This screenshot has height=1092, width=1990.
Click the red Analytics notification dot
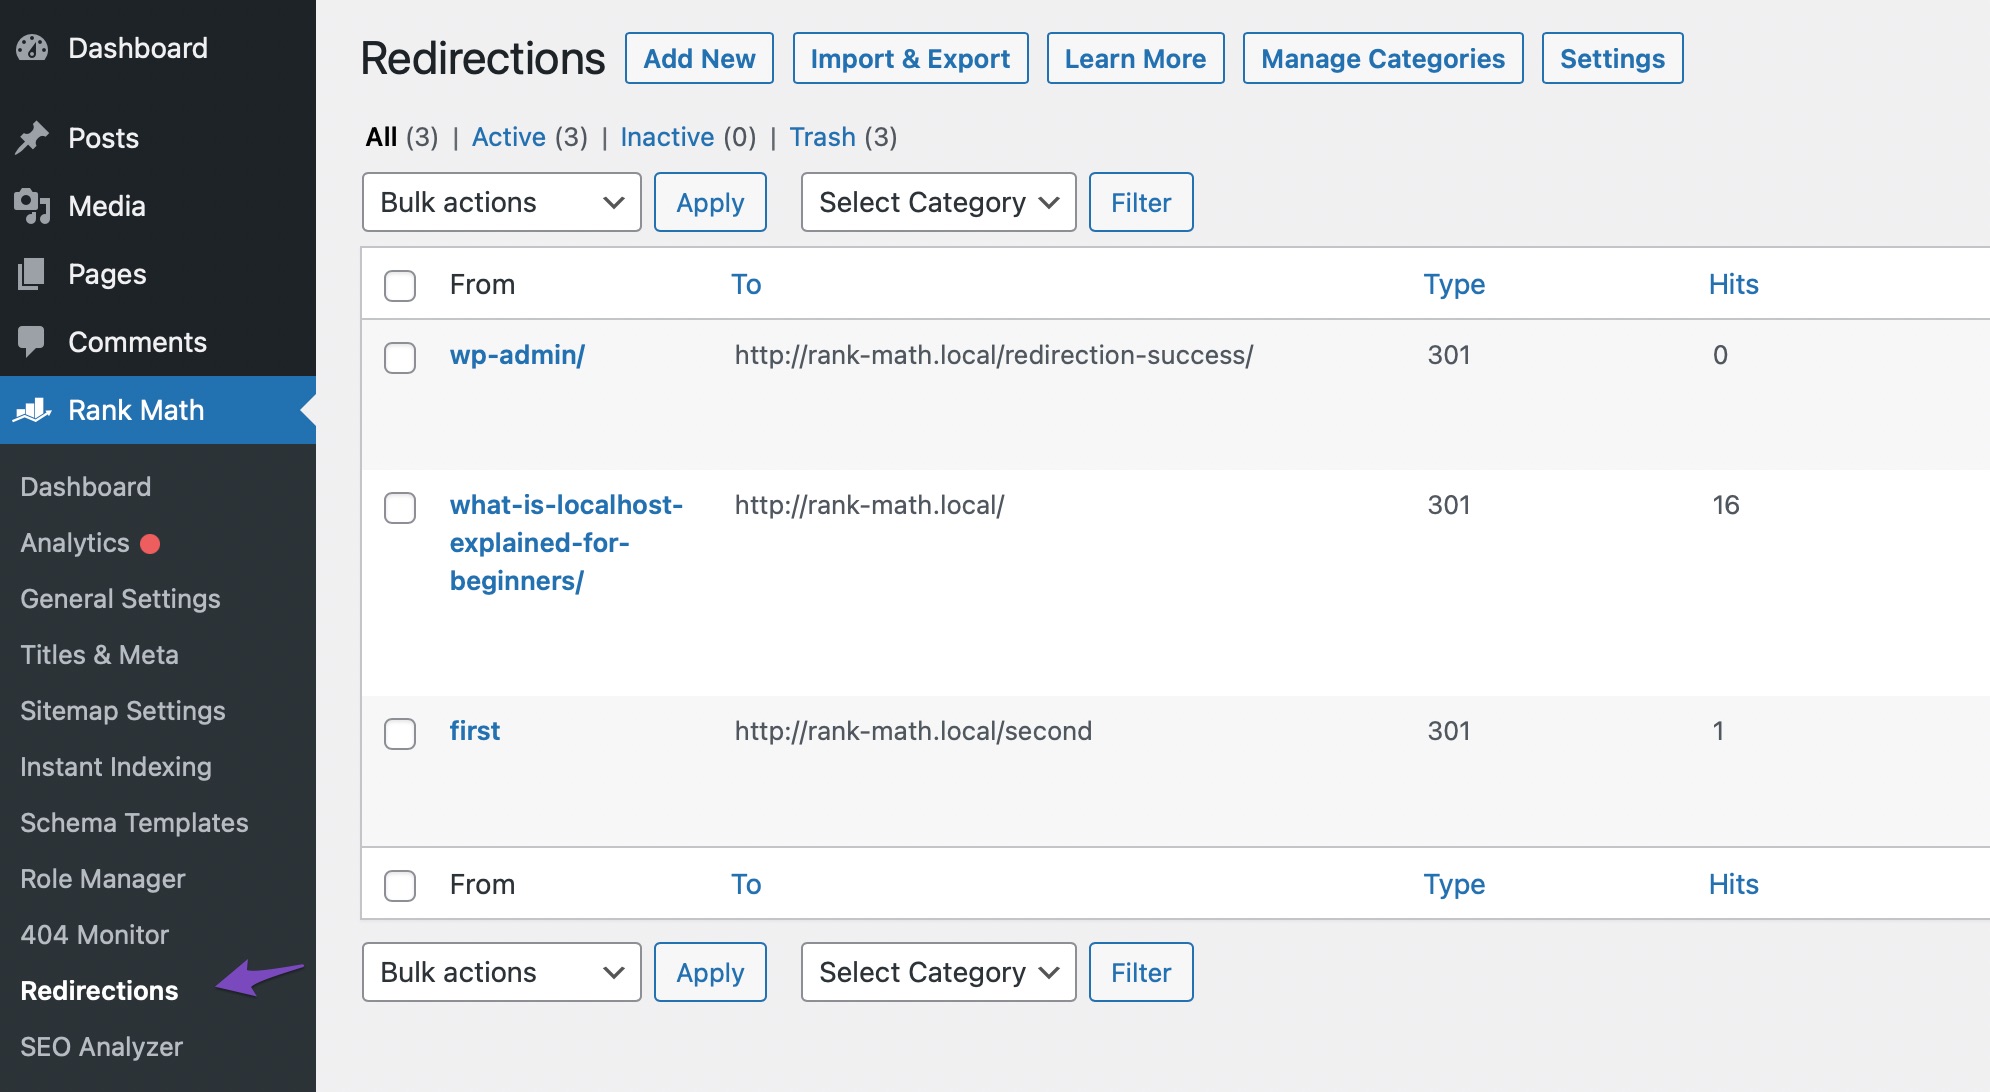(150, 543)
